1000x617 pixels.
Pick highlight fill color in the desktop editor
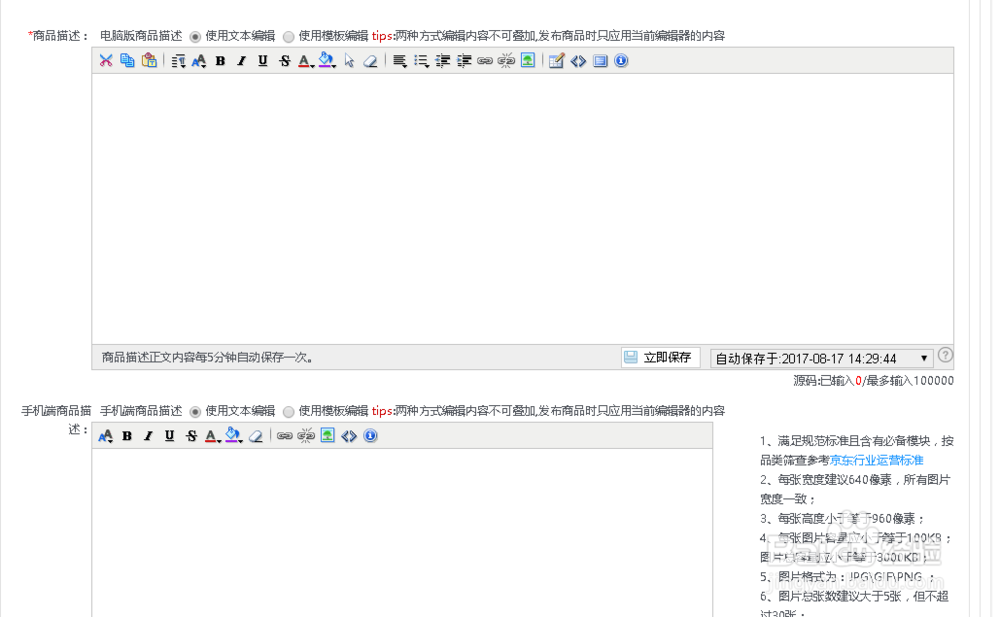pyautogui.click(x=327, y=61)
